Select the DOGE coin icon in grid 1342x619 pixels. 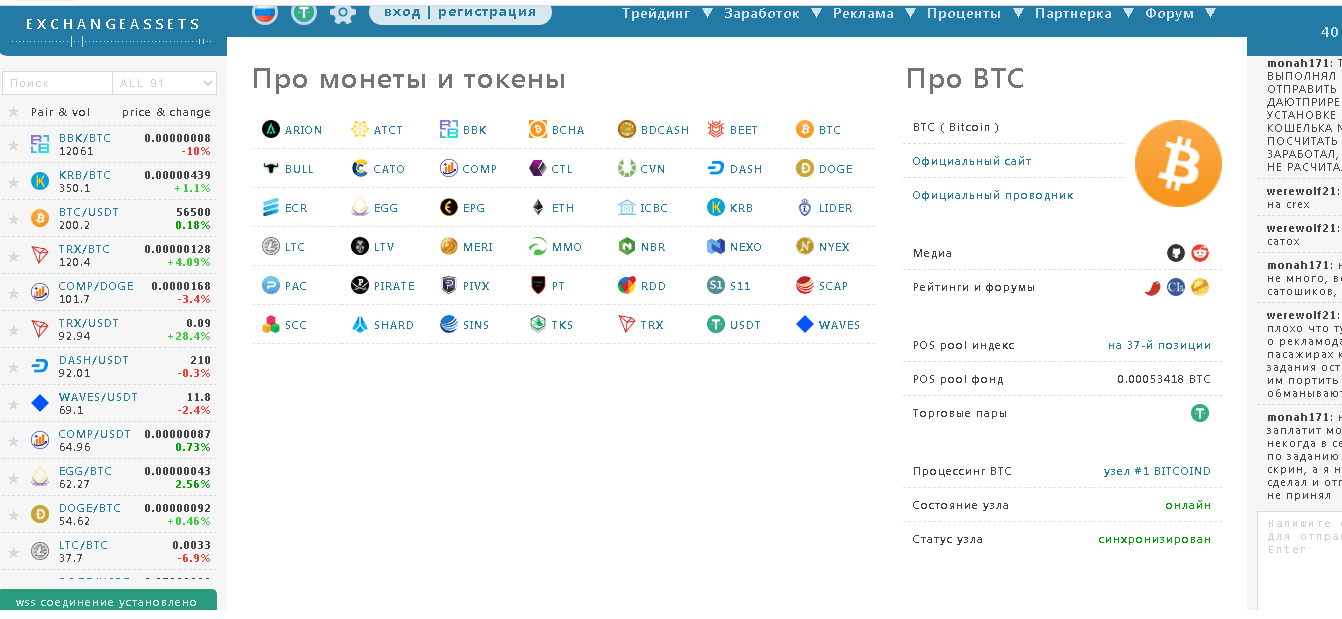click(x=805, y=169)
